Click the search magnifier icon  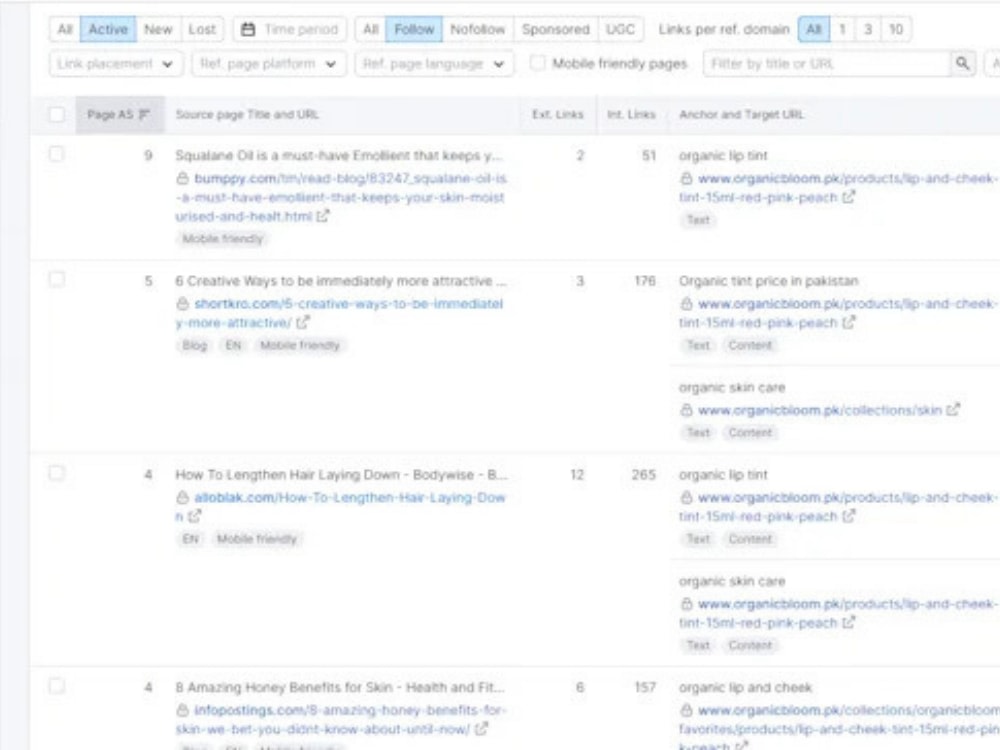962,64
